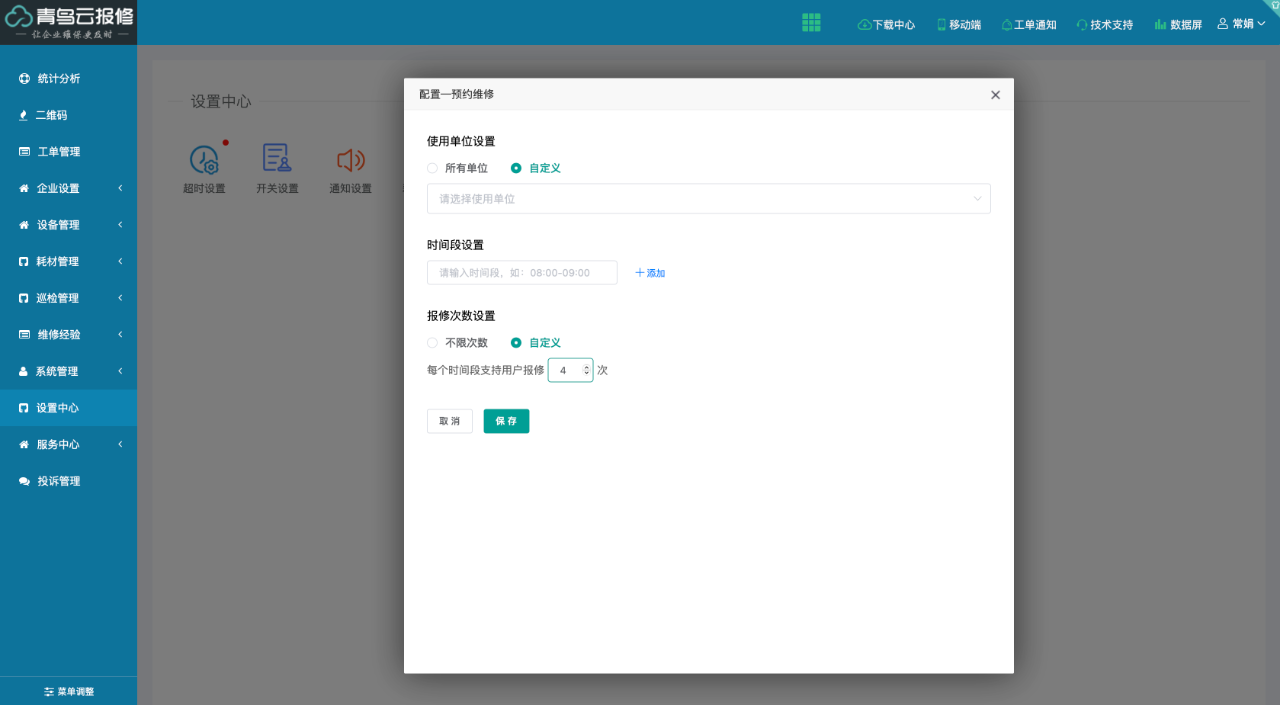Go to 统计分析 in the sidebar
Screen dimensions: 1280x705
60,78
